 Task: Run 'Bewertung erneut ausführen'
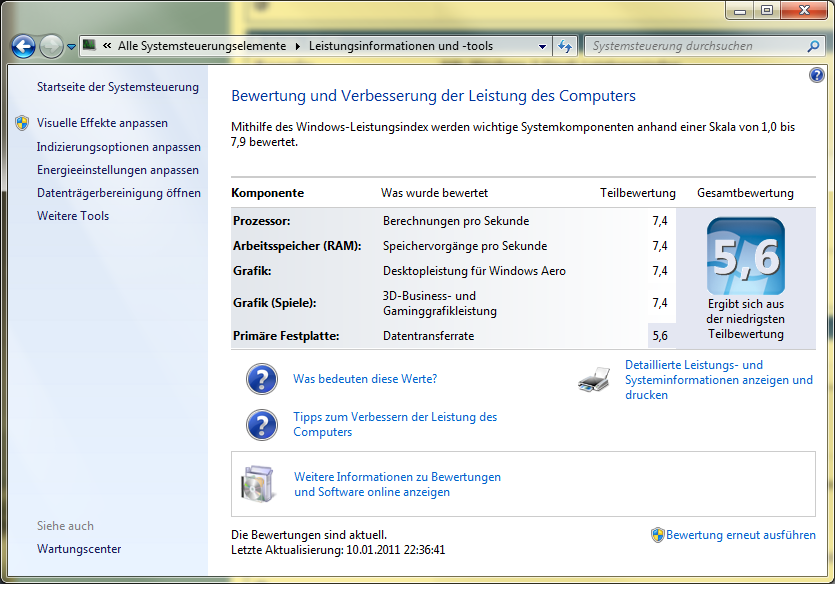coord(741,535)
